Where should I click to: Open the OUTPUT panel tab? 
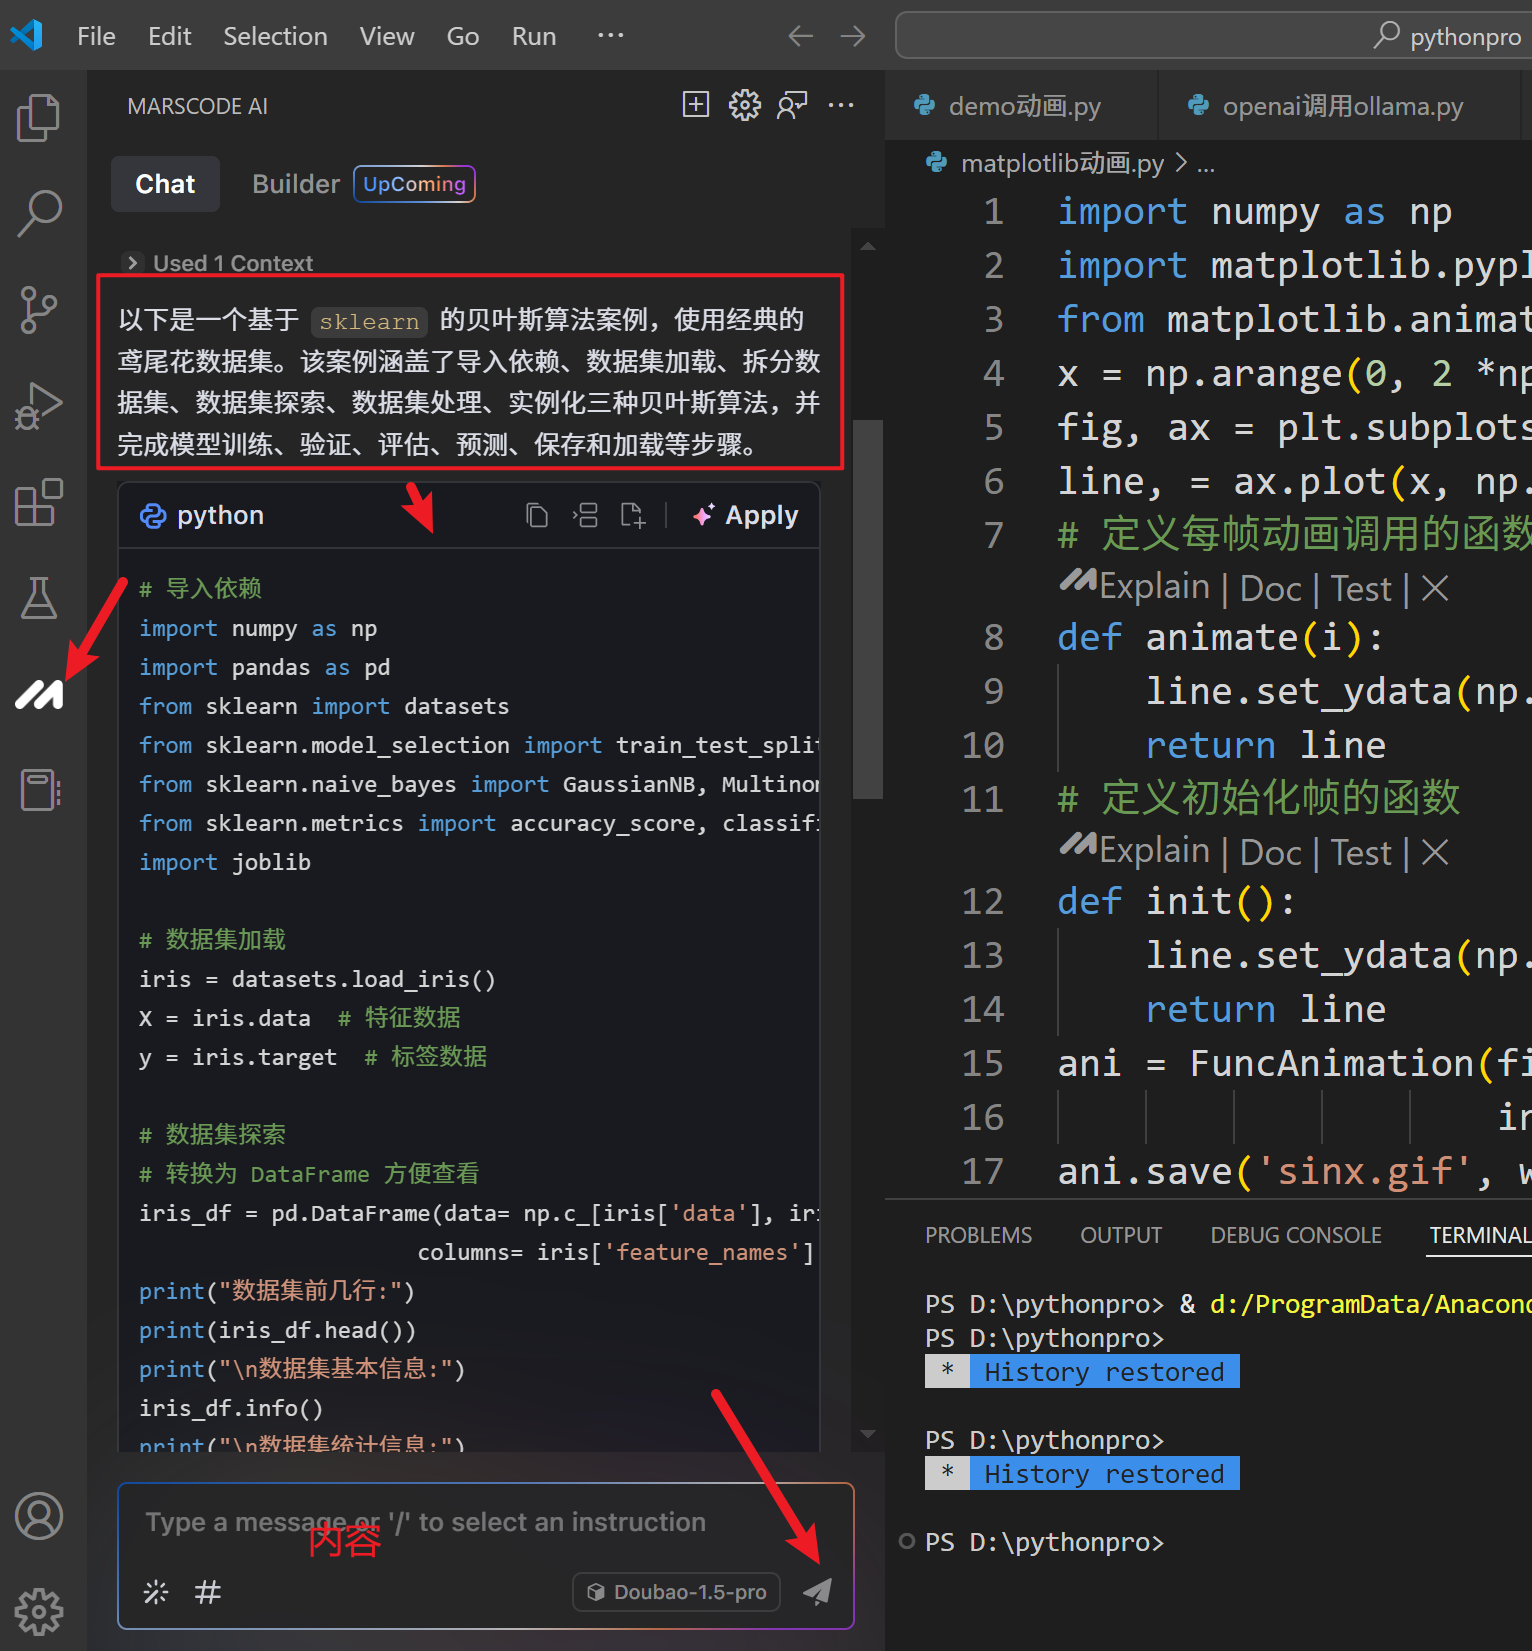(x=1121, y=1235)
